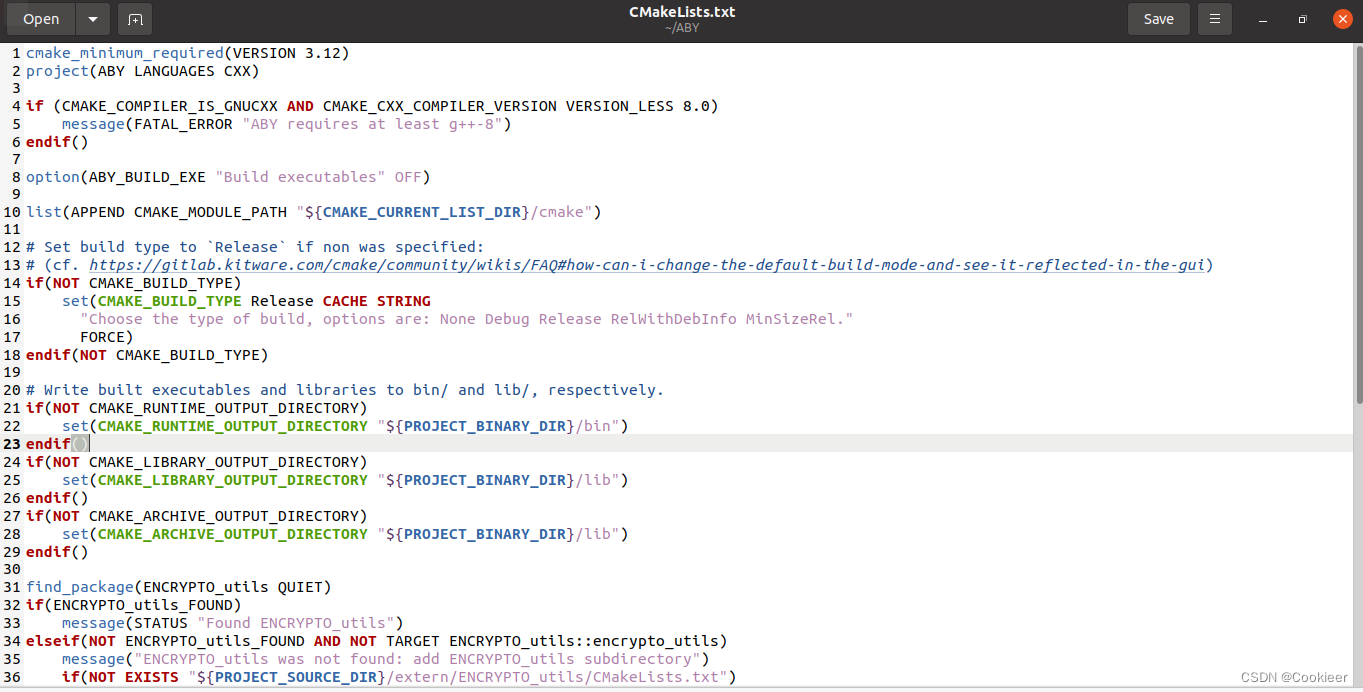Click on the if CMAKE_COMPILER_IS_GNUCXX line 4
Viewport: 1363px width, 692px height.
[x=372, y=106]
